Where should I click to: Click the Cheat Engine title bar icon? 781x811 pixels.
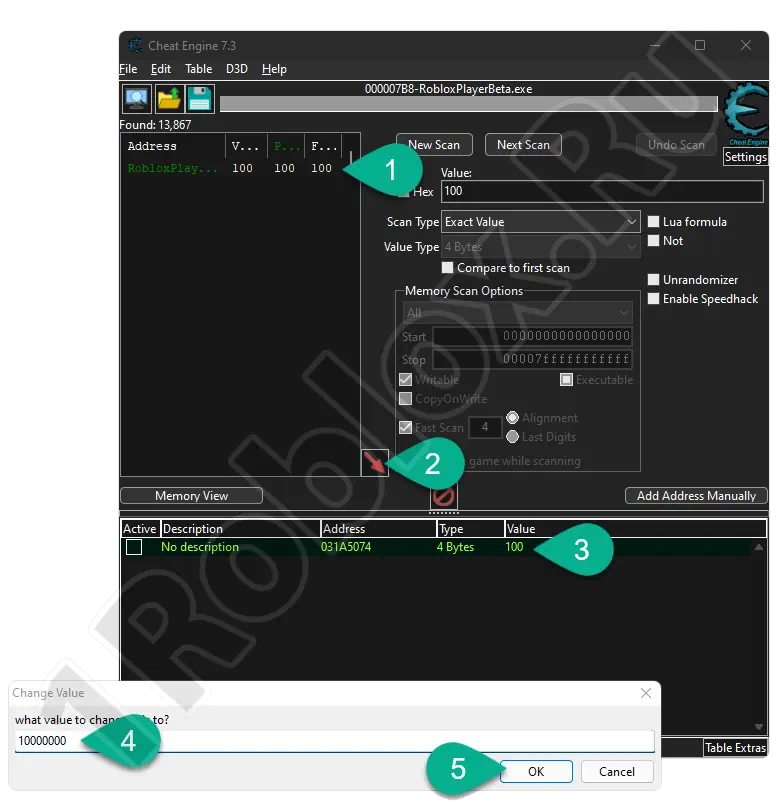point(136,46)
